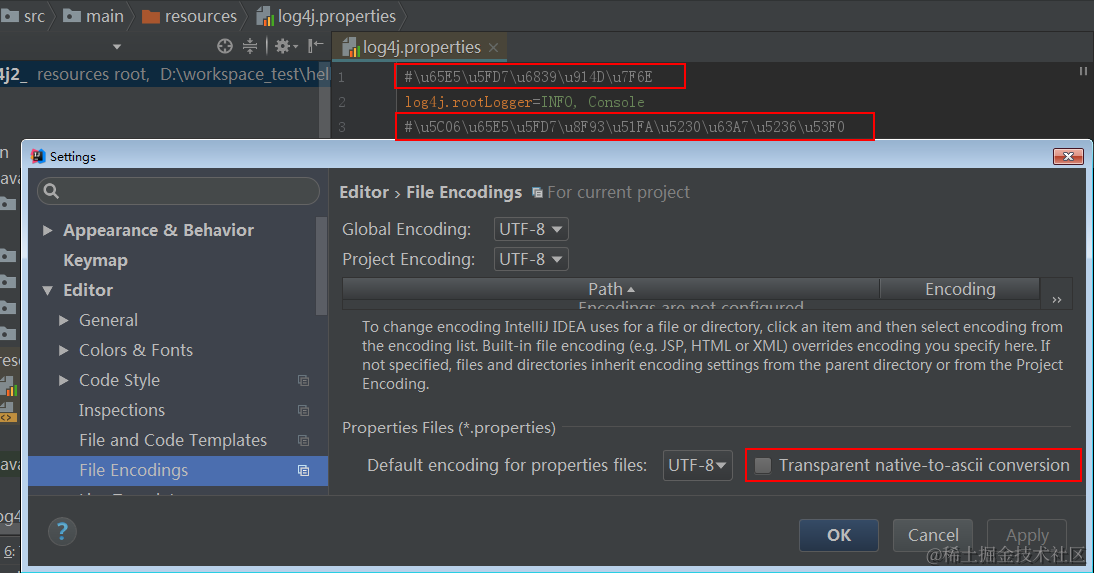Click the scroll-from-source target icon
1094x573 pixels.
(225, 46)
